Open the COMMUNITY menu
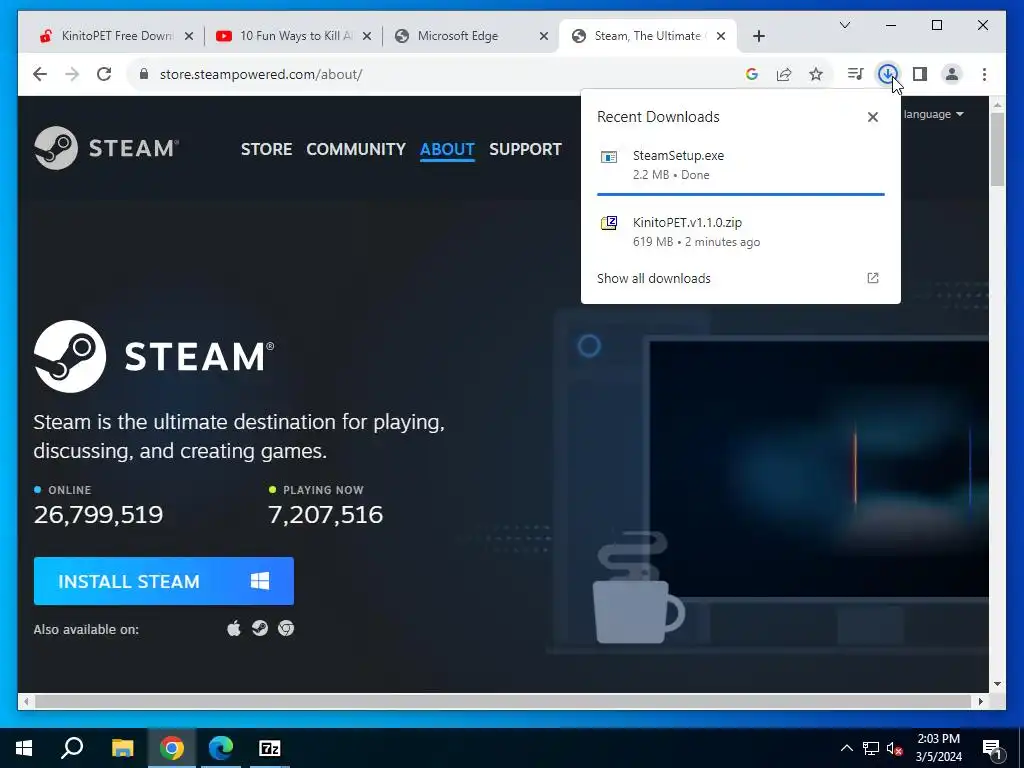This screenshot has width=1024, height=768. click(356, 149)
